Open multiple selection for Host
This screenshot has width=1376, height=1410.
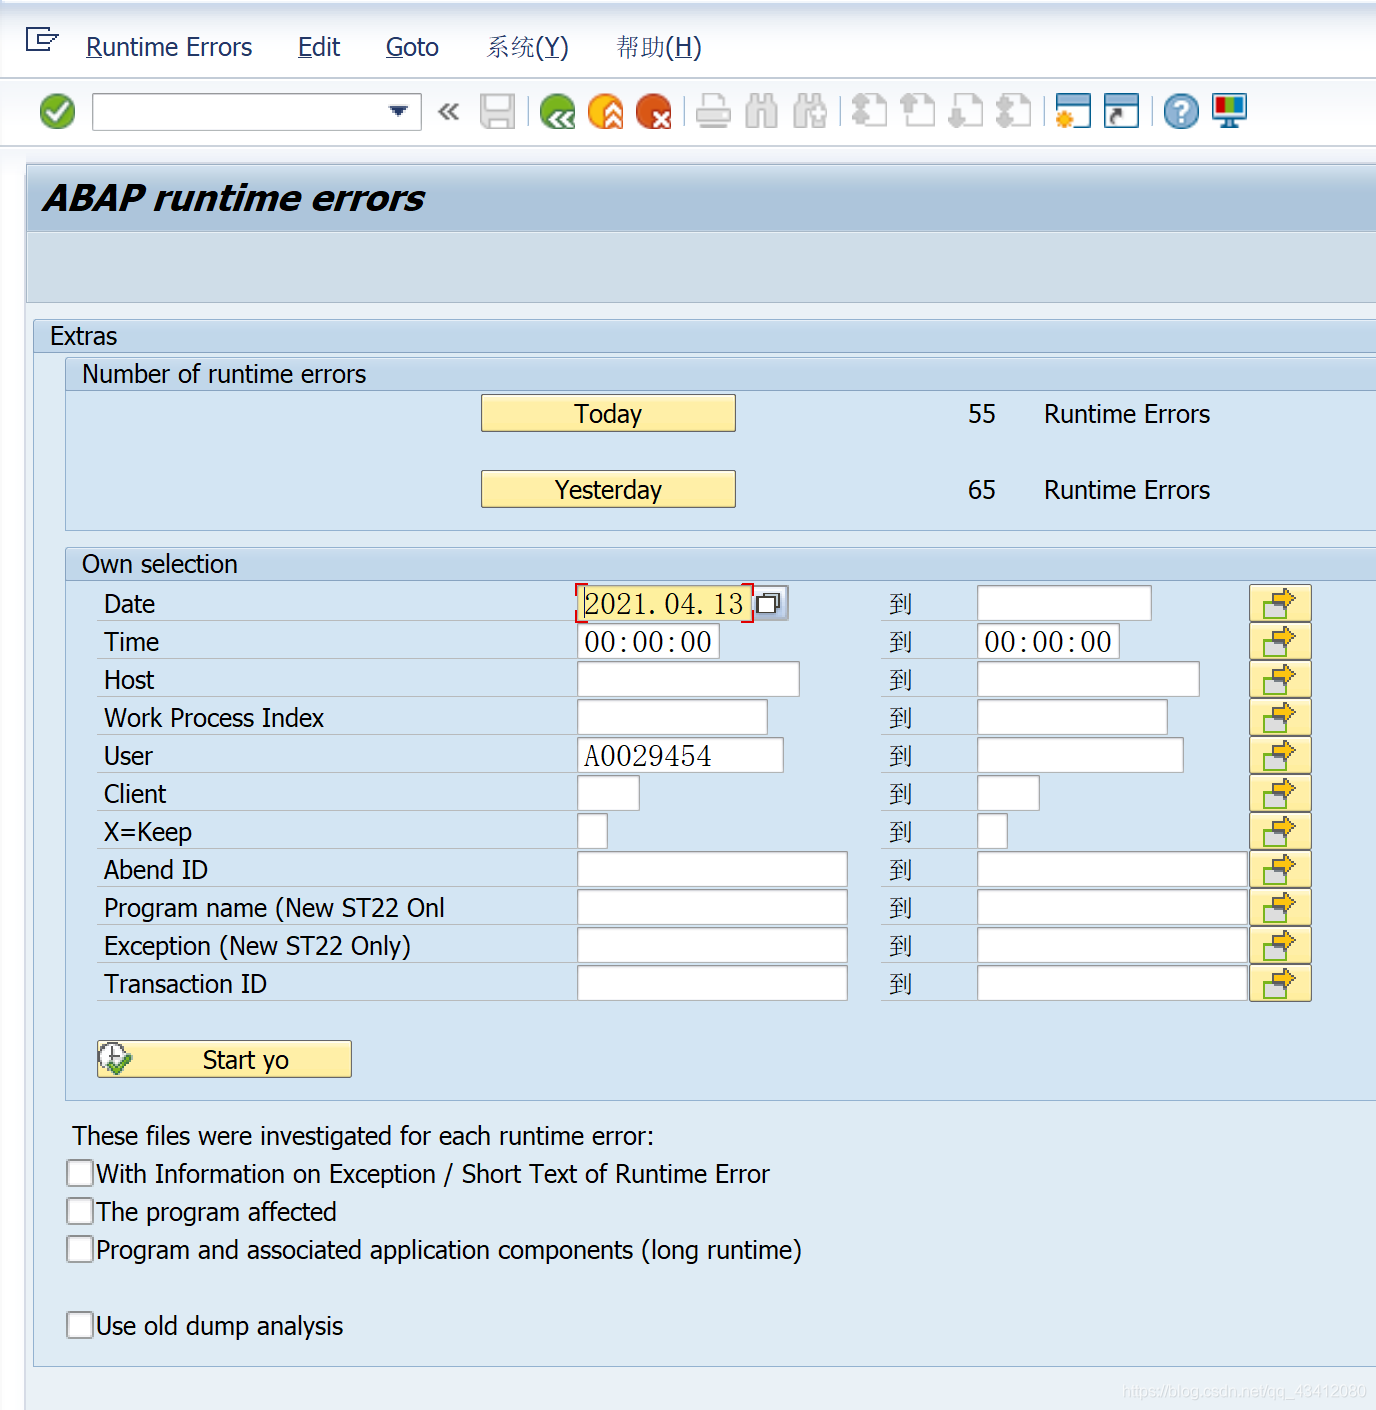(x=1280, y=679)
